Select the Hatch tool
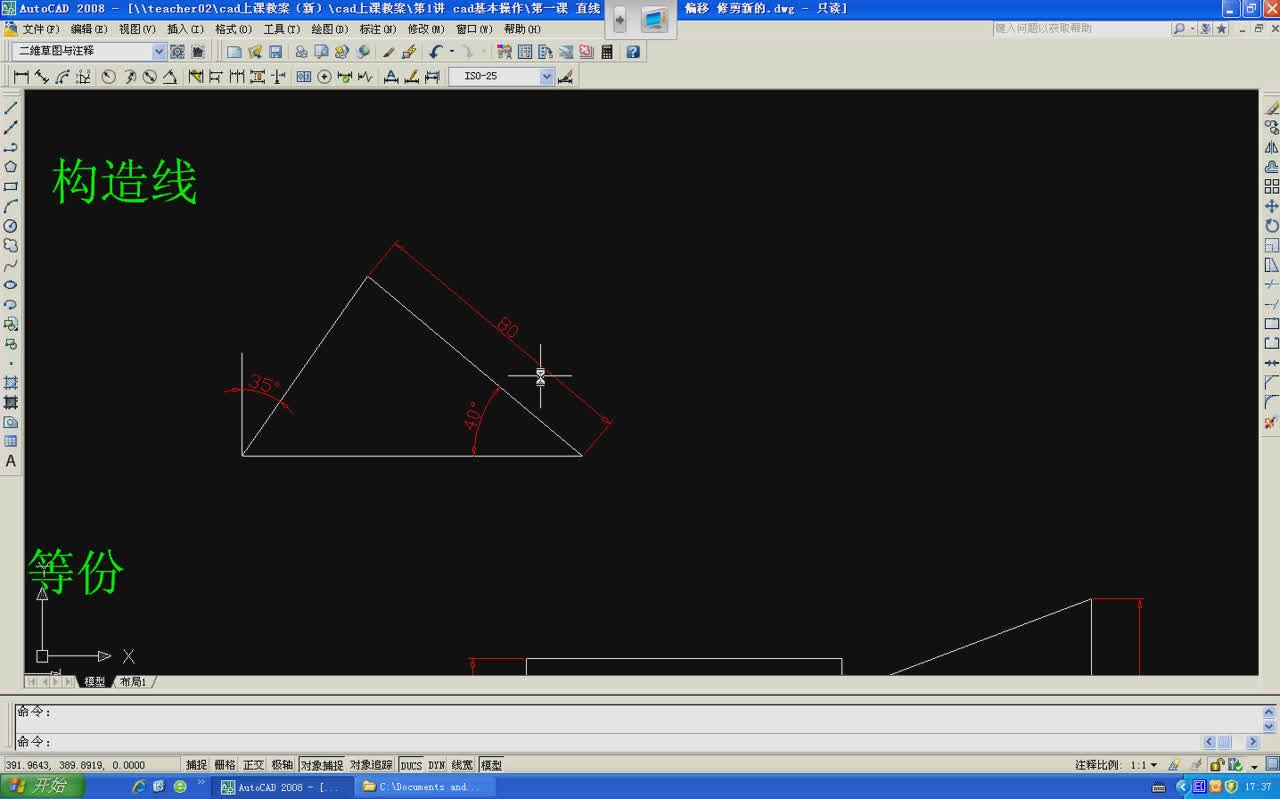1280x799 pixels. point(11,383)
